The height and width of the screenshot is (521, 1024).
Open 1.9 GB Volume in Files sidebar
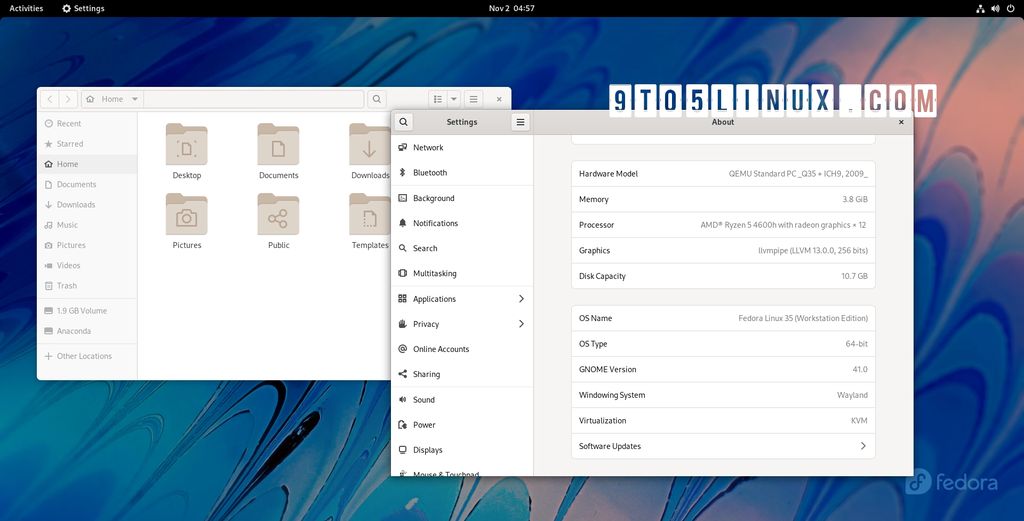pos(87,311)
